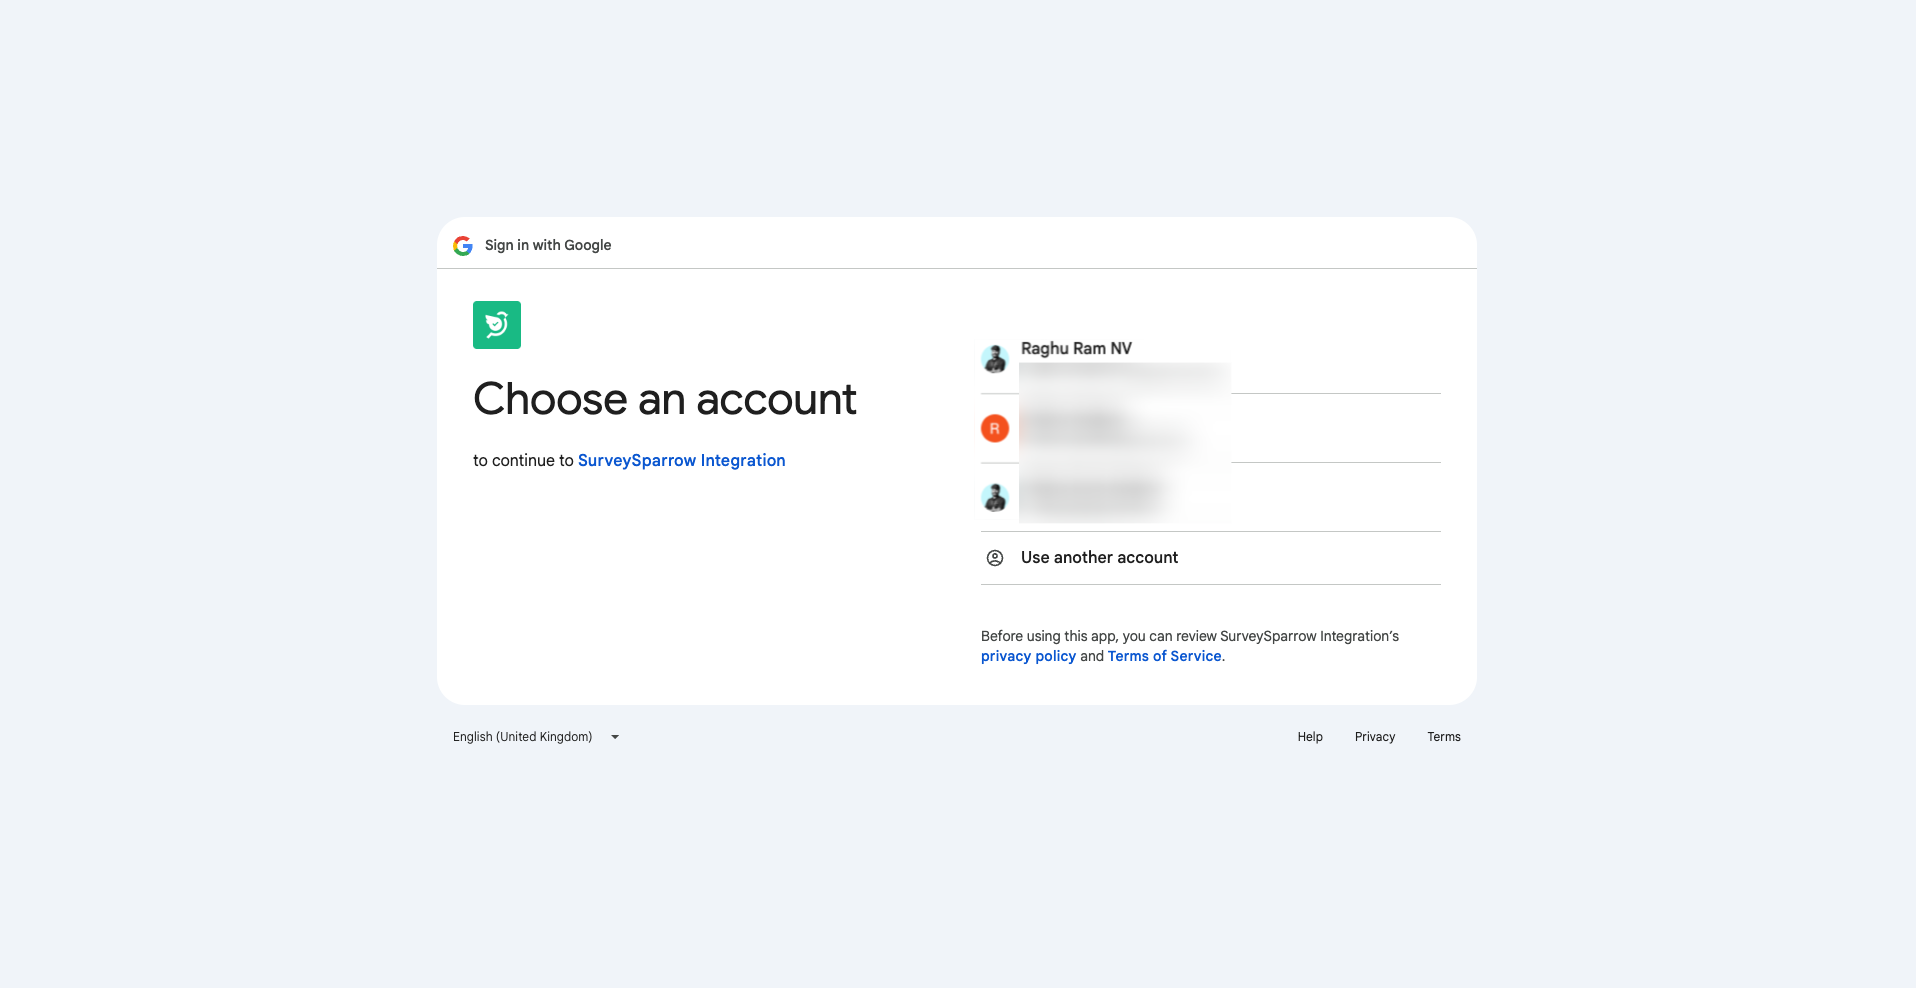Click the Choose an account heading
1916x988 pixels.
(x=664, y=399)
